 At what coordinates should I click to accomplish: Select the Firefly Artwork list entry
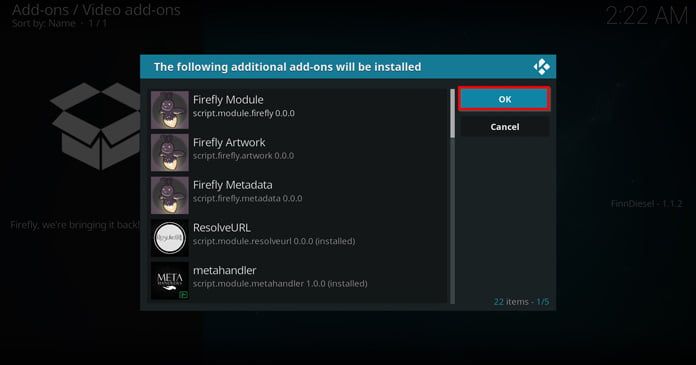[299, 153]
